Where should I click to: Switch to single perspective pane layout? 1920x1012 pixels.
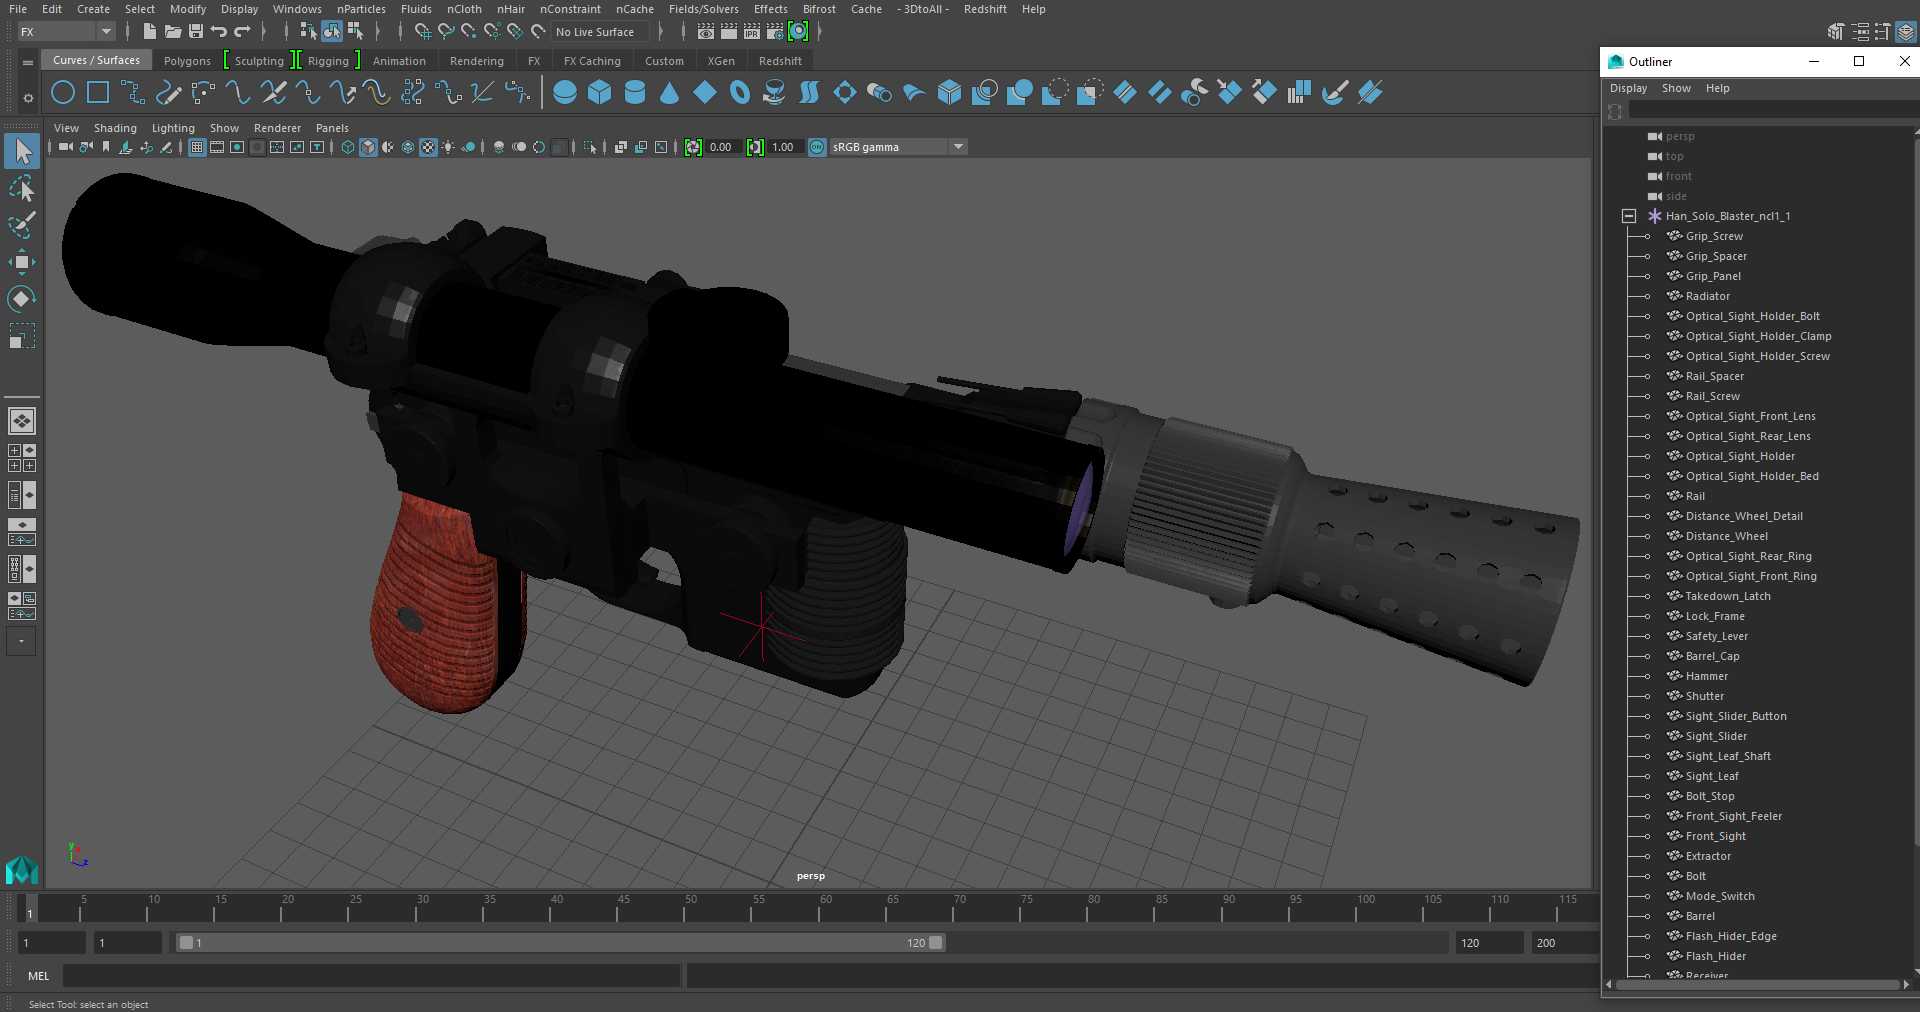coord(22,421)
